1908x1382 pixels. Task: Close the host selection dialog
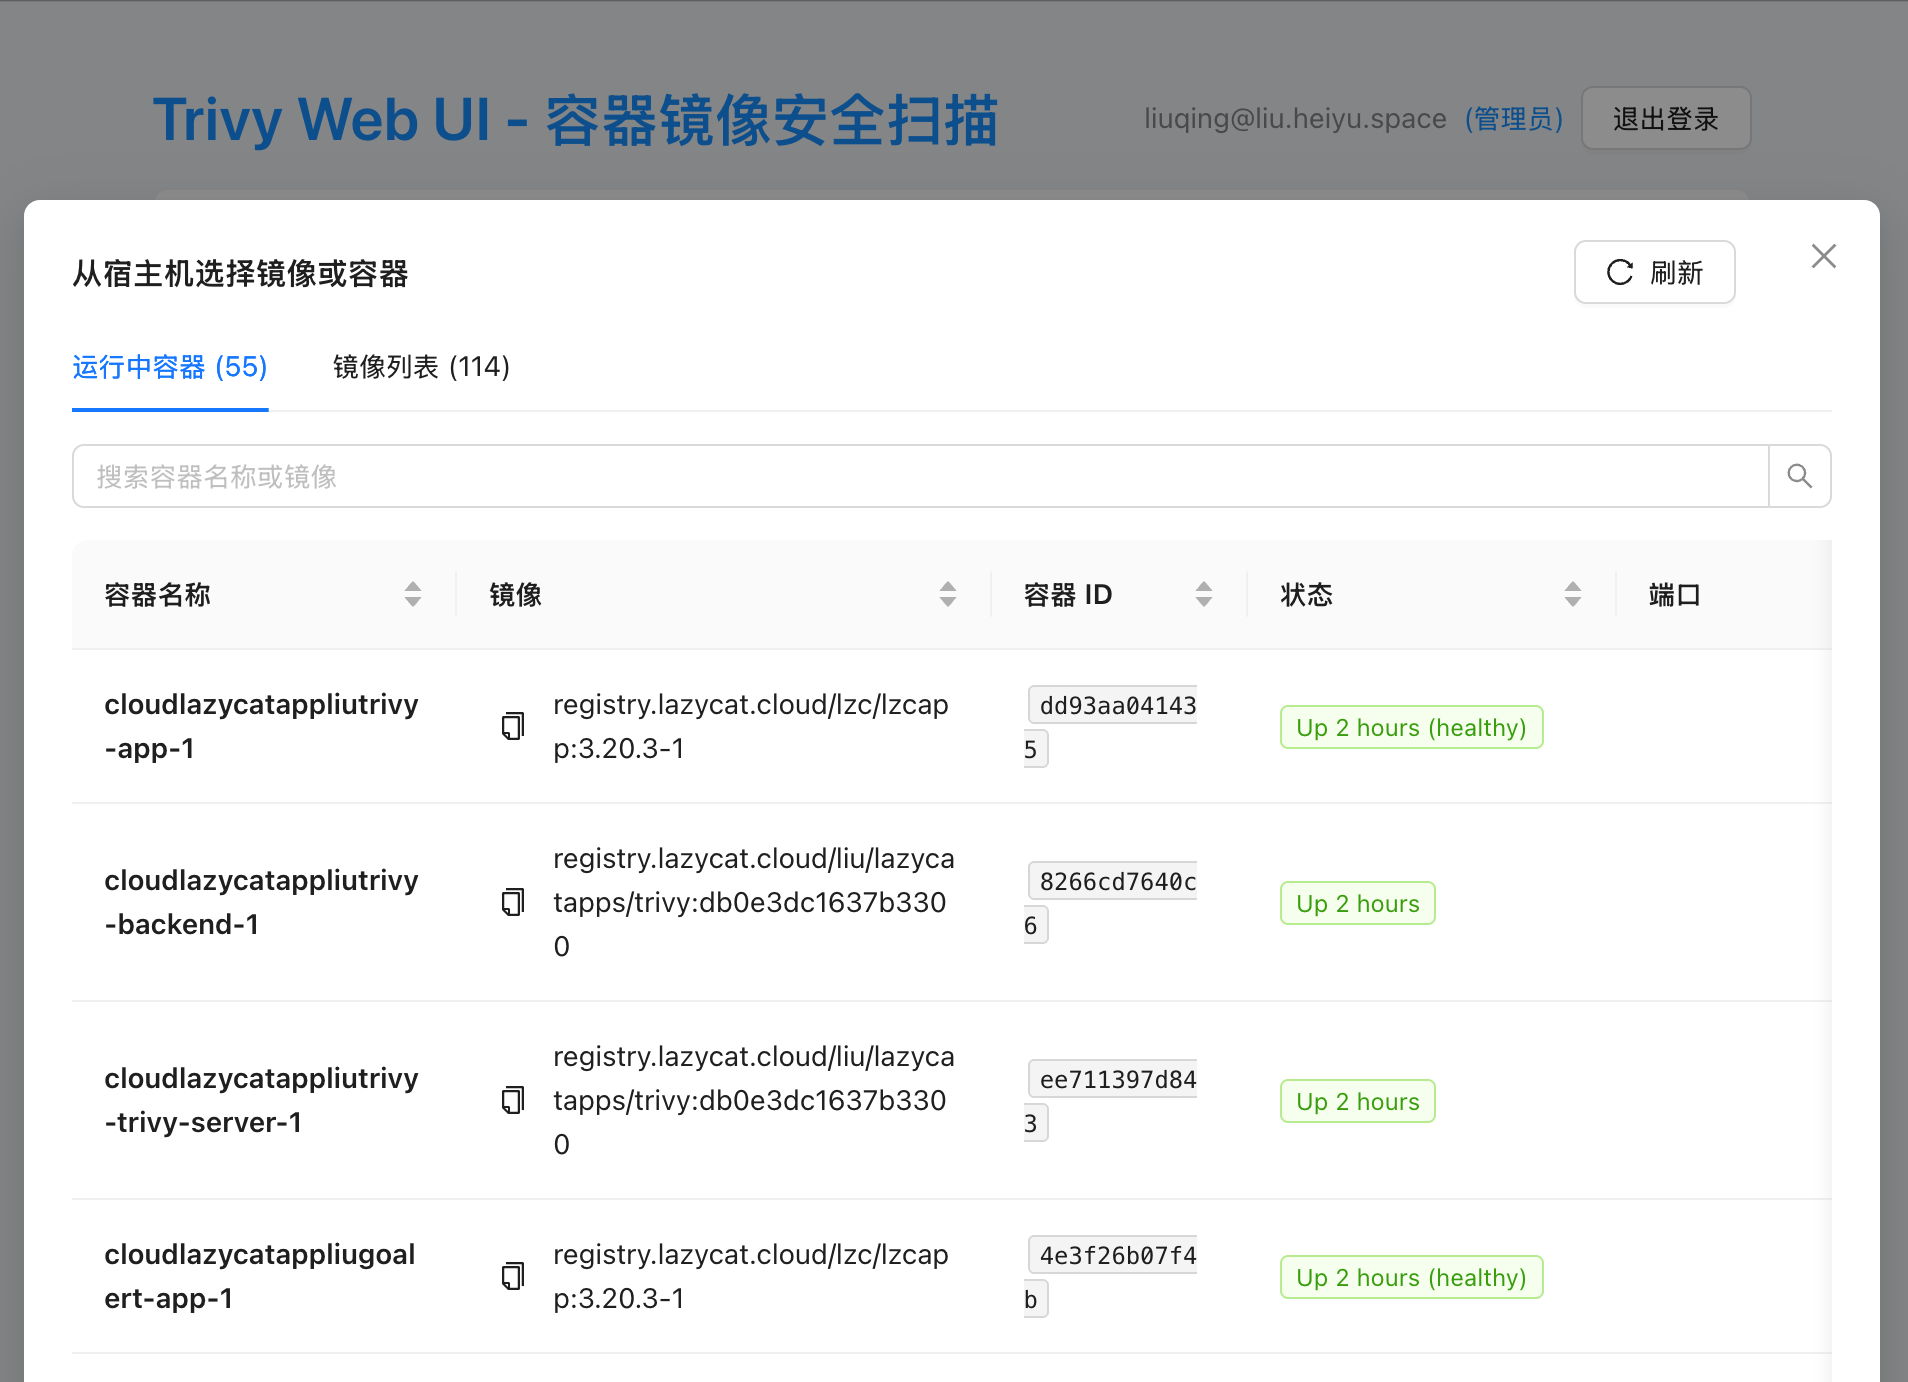pyautogui.click(x=1824, y=256)
